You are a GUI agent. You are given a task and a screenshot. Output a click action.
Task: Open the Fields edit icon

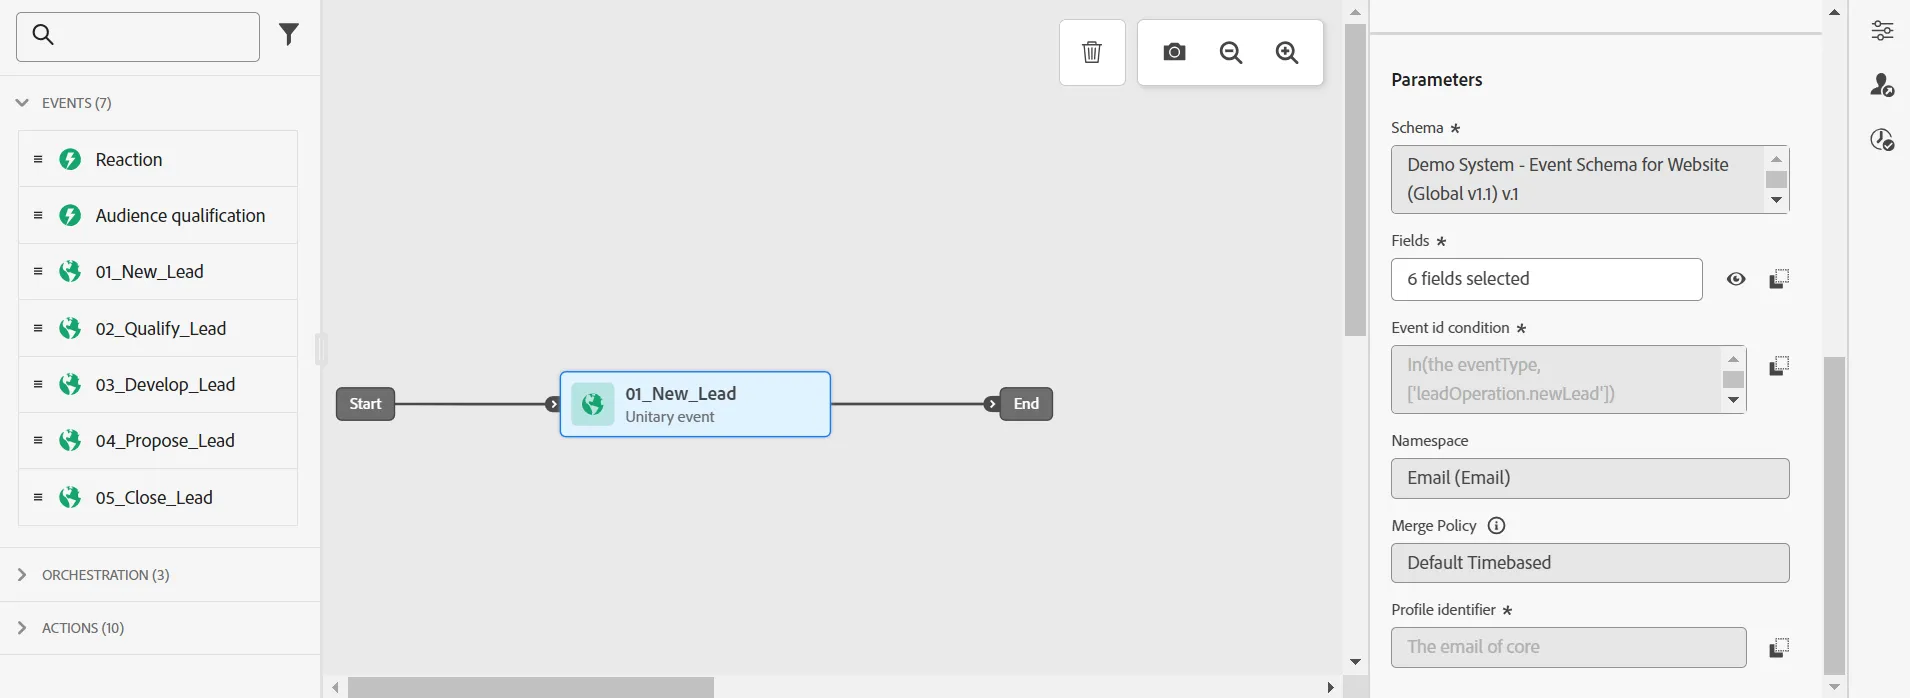(1779, 279)
